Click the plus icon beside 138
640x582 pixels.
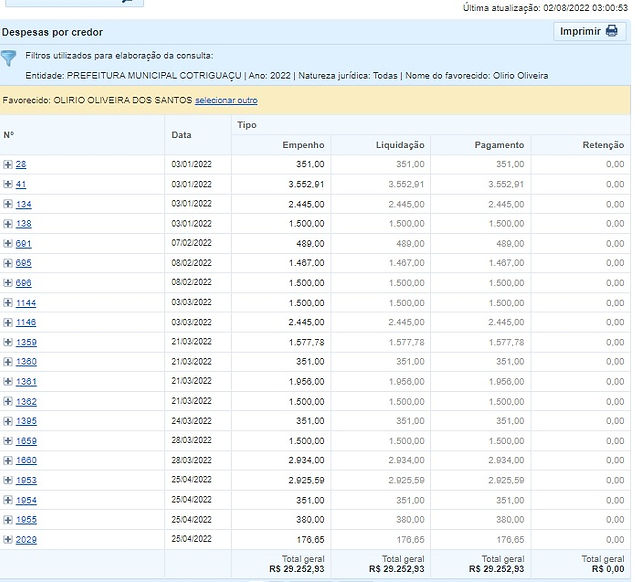click(x=7, y=224)
